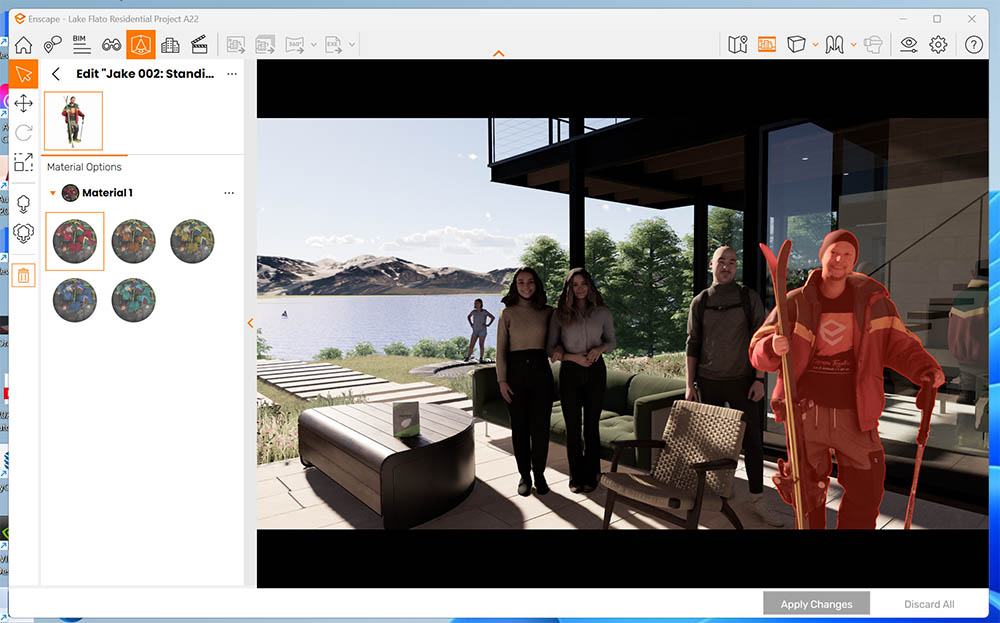Open the Material 1 three-dot menu
Image resolution: width=1000 pixels, height=623 pixels.
pyautogui.click(x=229, y=193)
